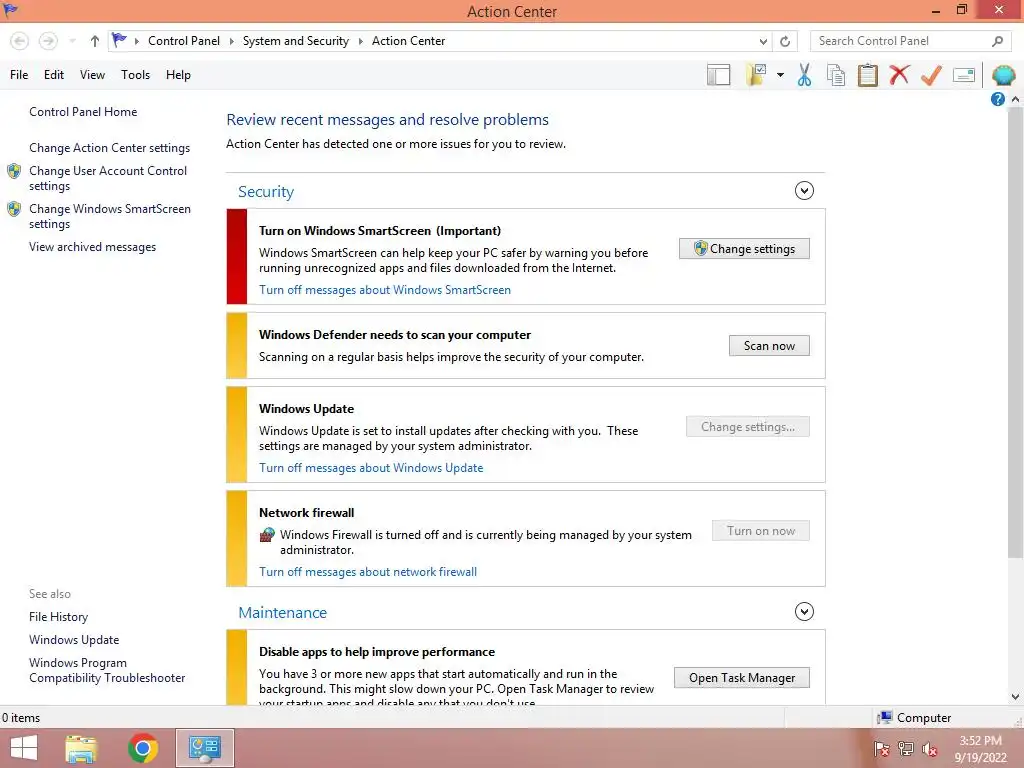Click the preview pane layout icon
The height and width of the screenshot is (768, 1024).
coord(718,75)
